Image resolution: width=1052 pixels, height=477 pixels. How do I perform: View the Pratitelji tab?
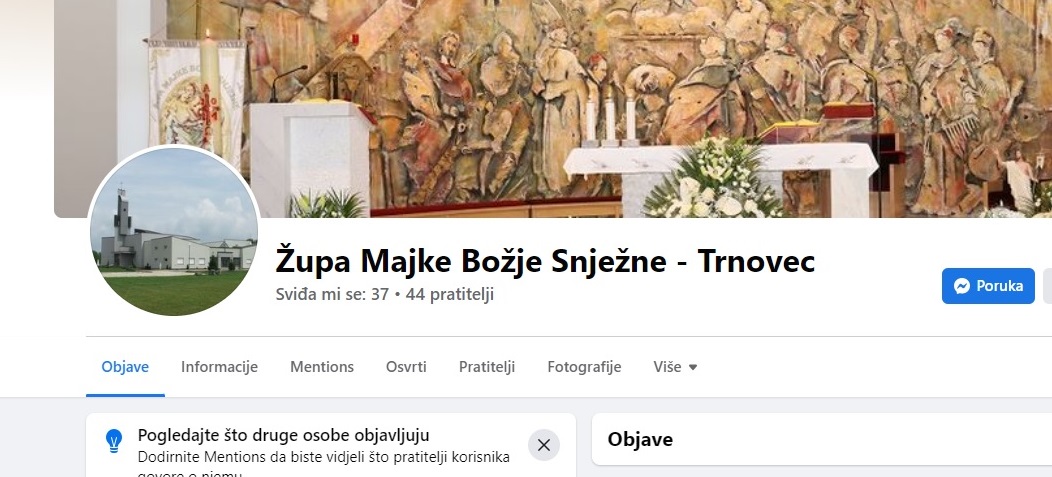pyautogui.click(x=486, y=367)
